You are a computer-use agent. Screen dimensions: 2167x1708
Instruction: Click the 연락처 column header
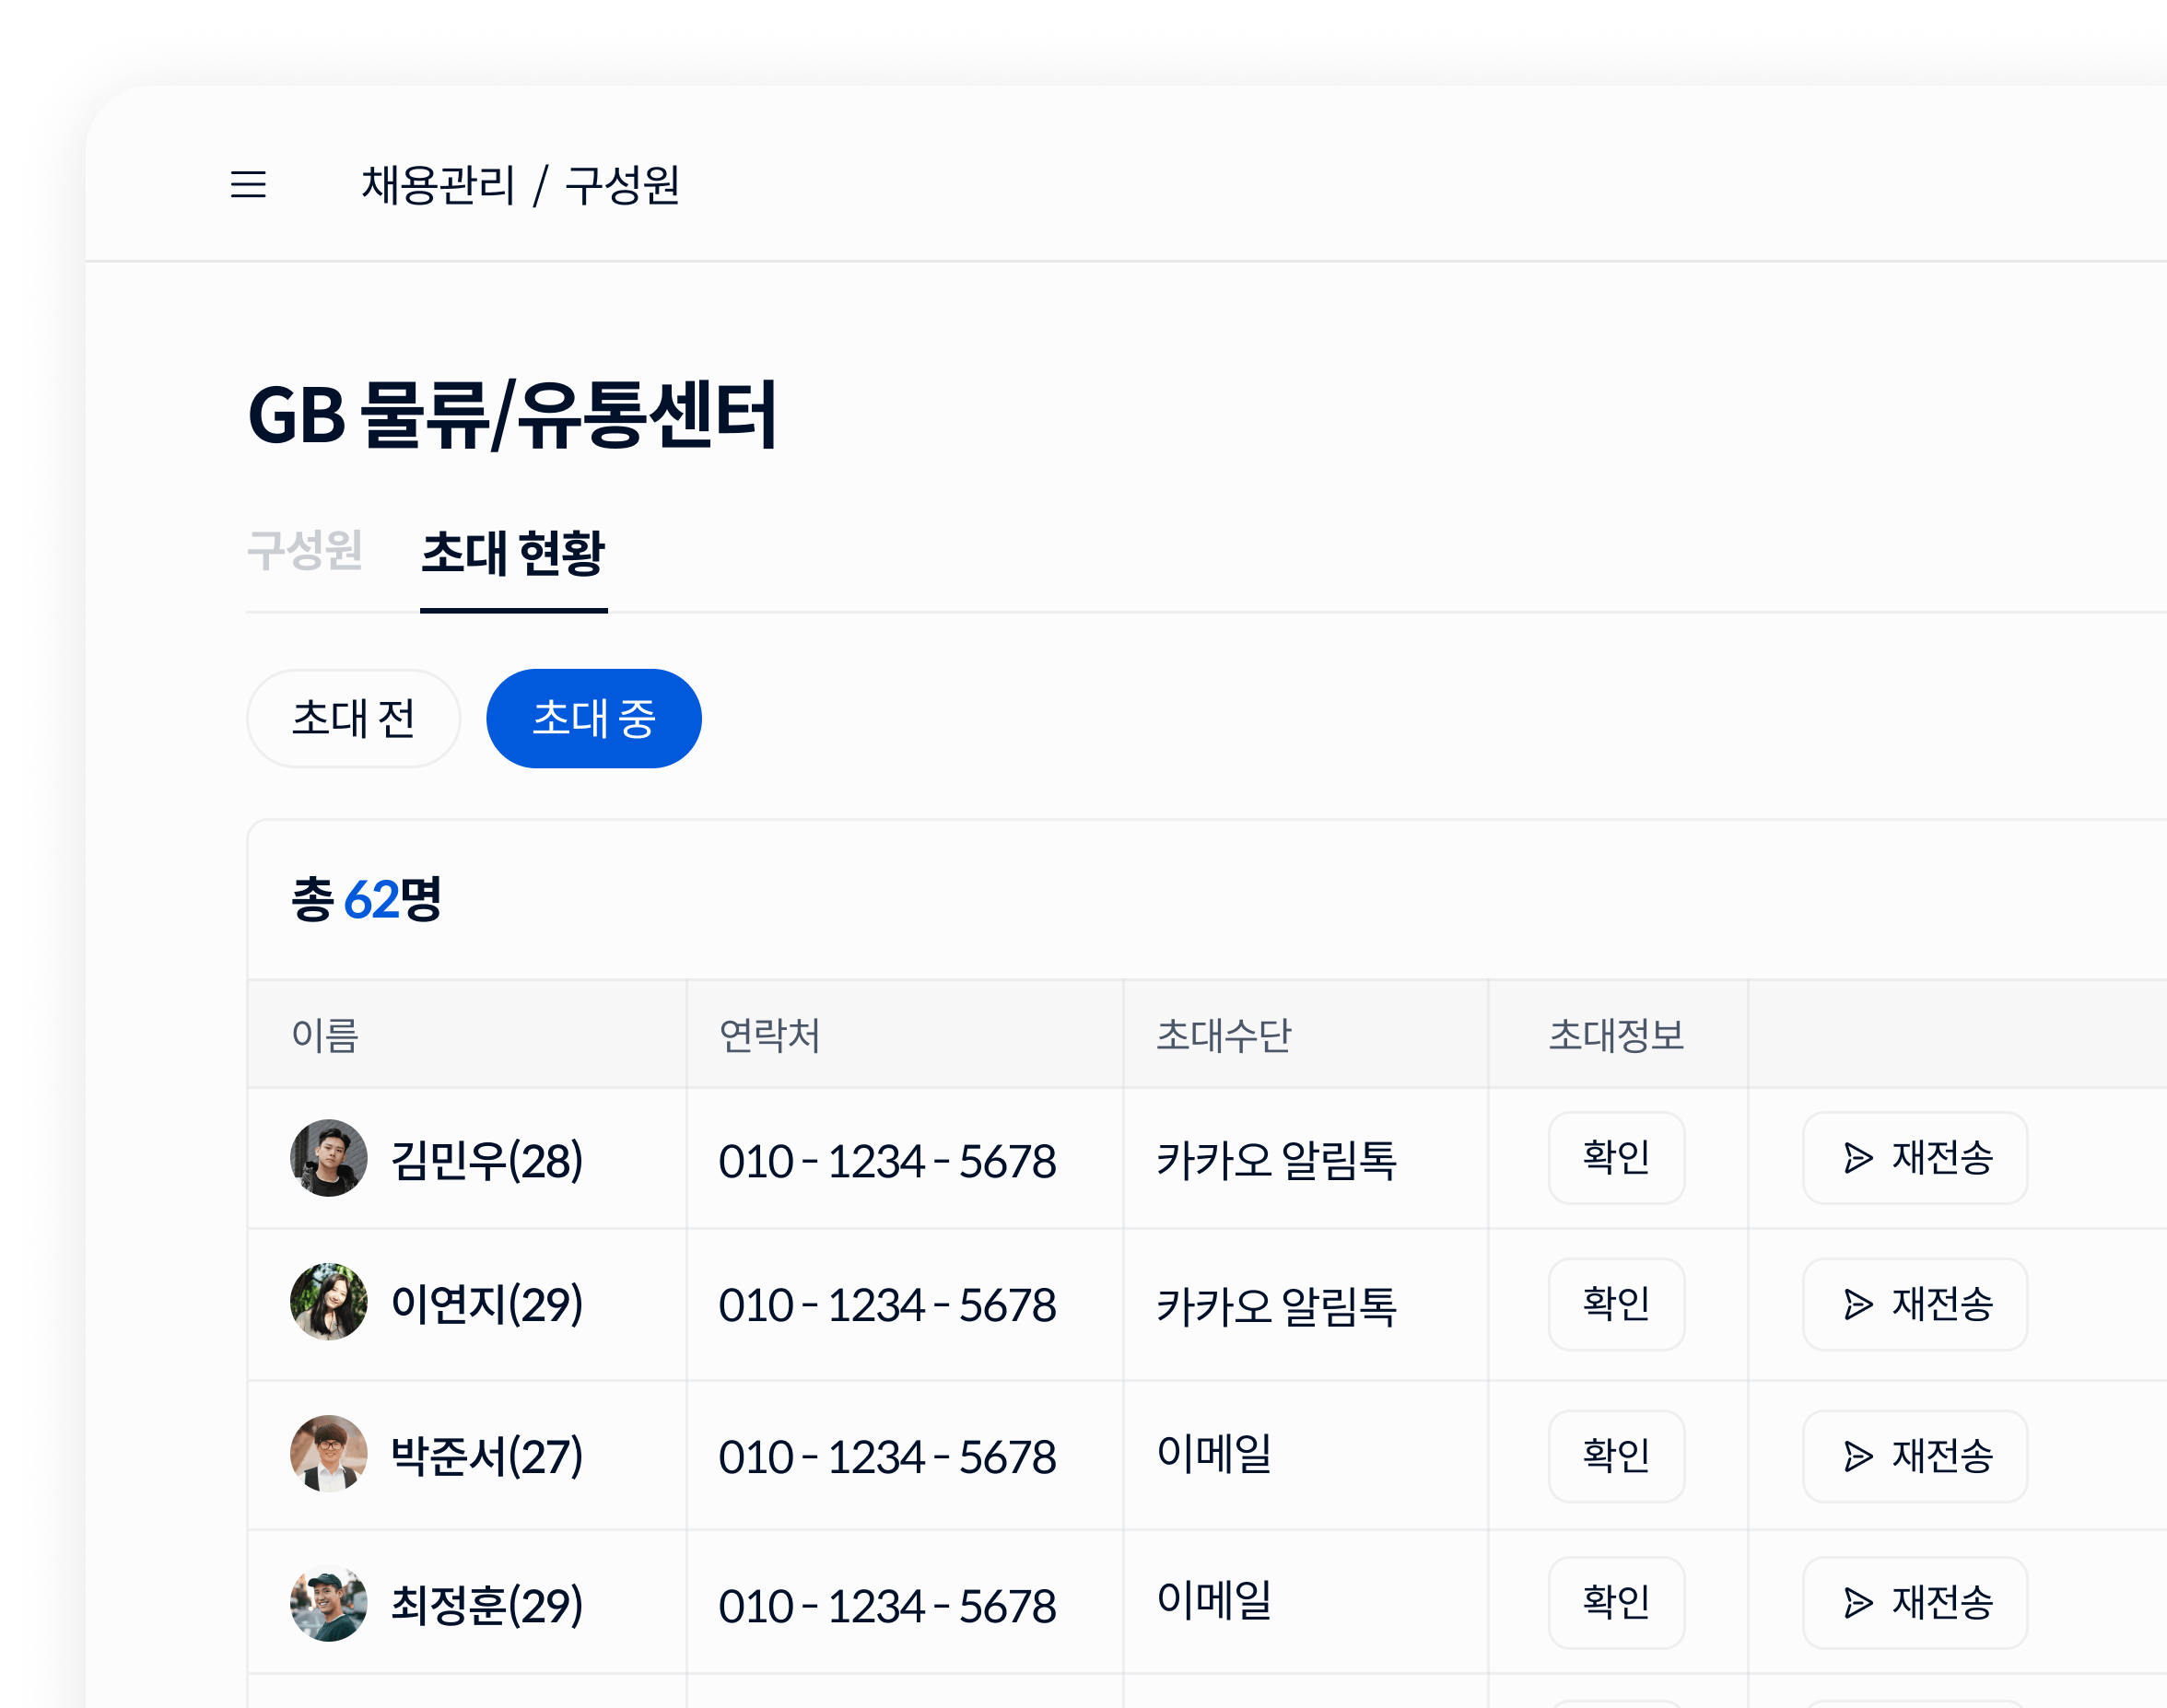click(770, 1036)
